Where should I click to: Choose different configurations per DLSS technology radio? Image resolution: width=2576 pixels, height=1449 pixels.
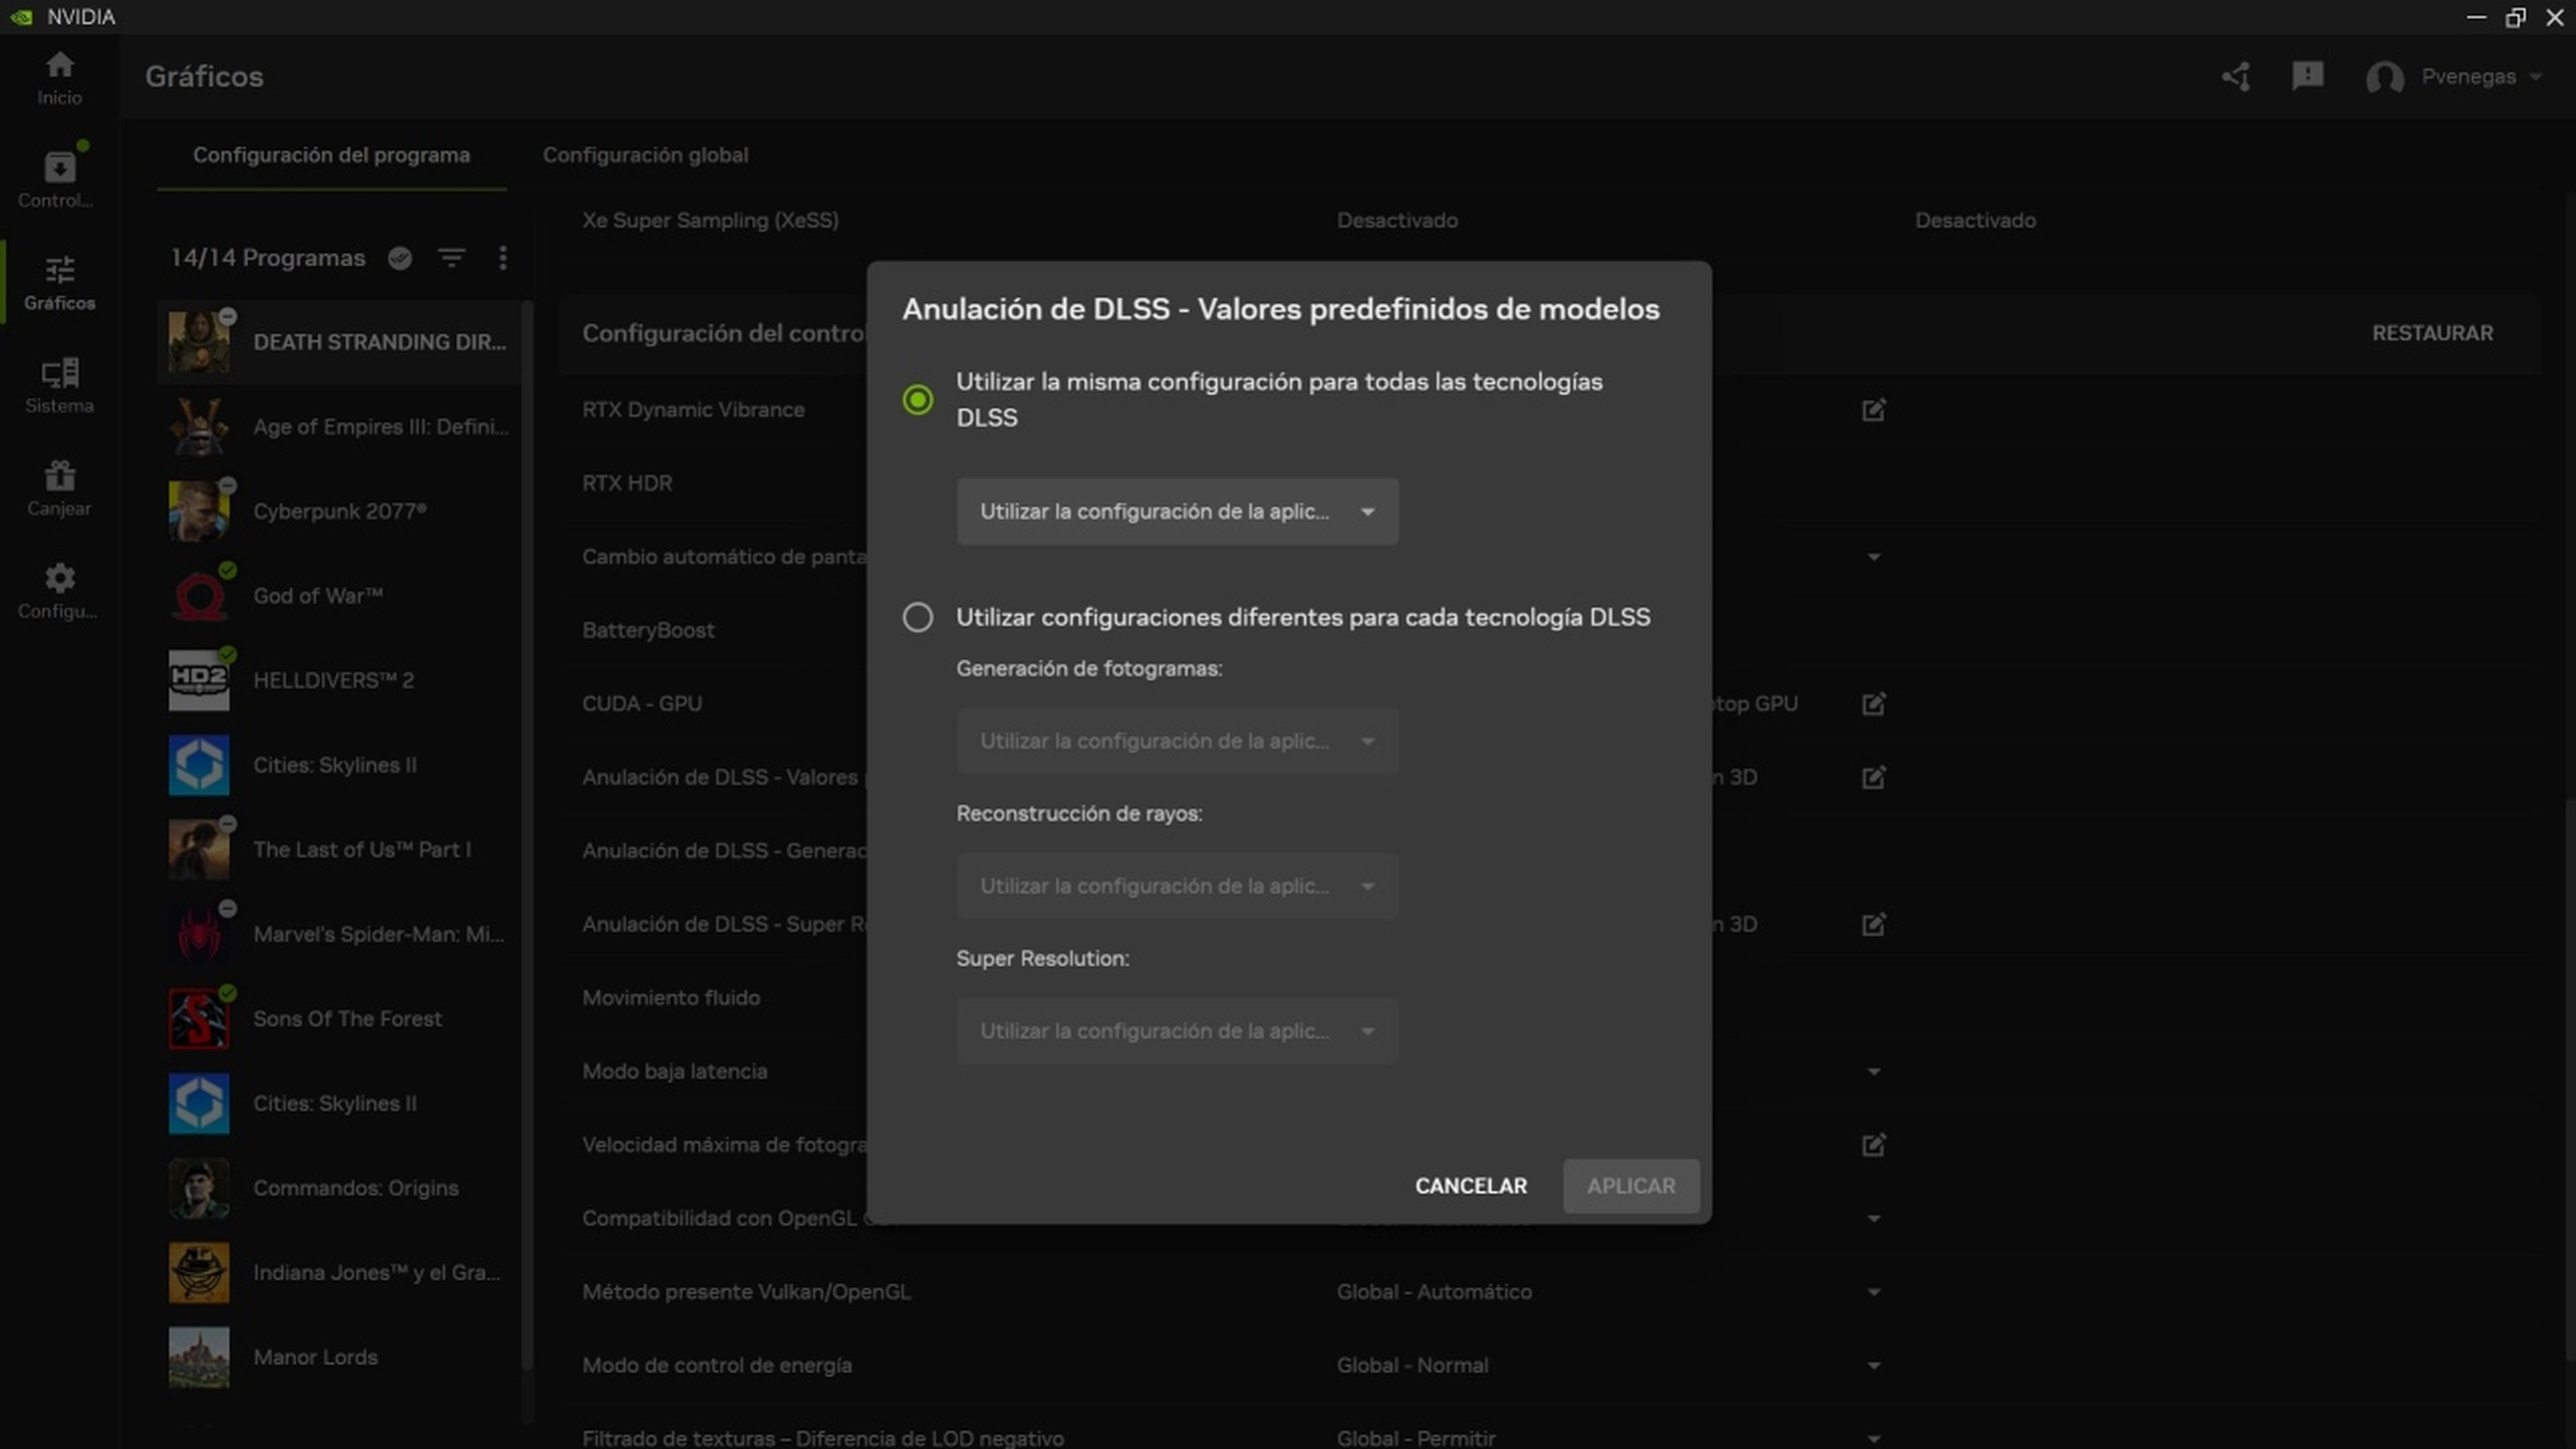[x=917, y=617]
